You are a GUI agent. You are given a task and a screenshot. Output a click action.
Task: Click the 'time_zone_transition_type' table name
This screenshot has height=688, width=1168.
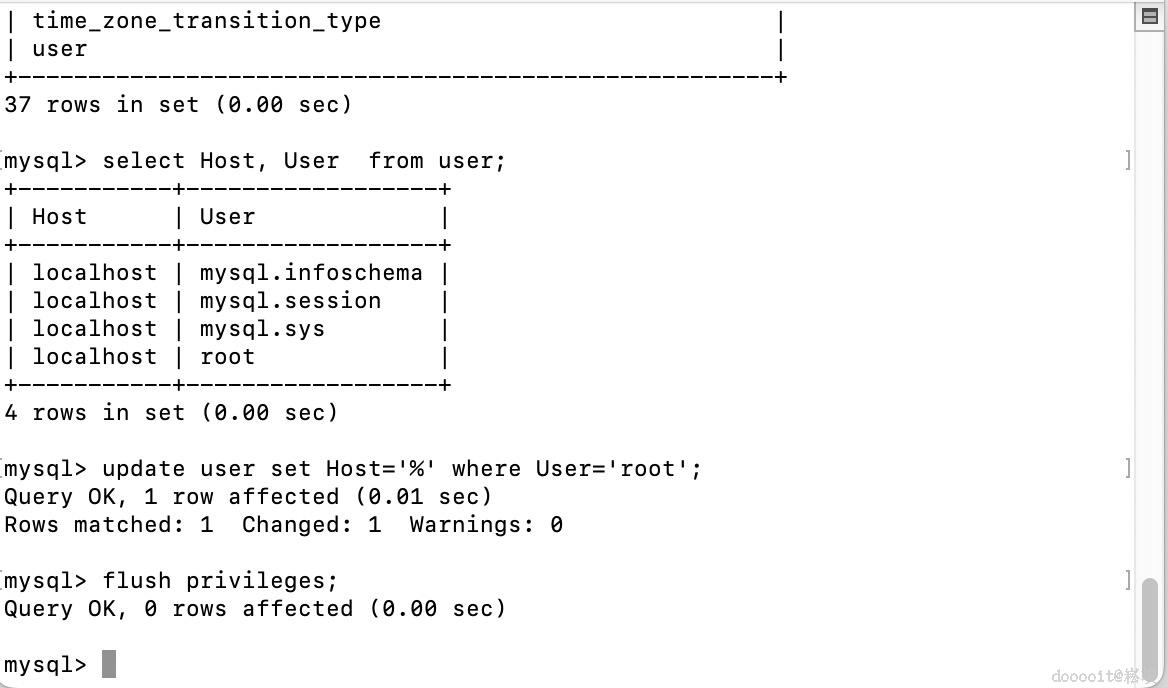coord(206,21)
